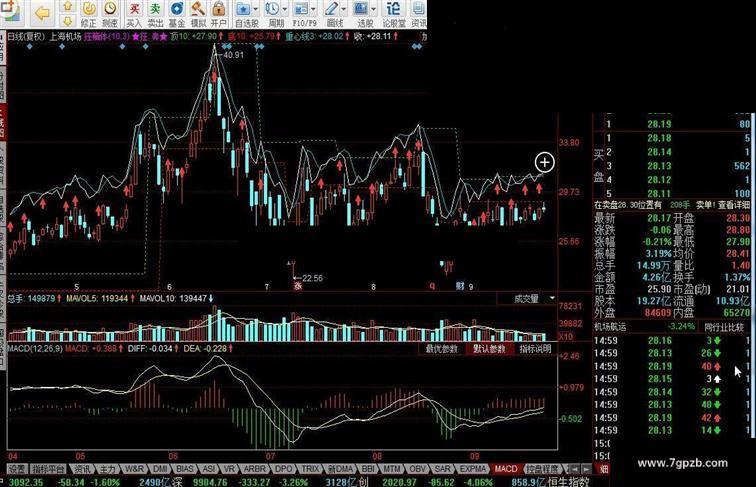Screen dimensions: 756x487
Task: Select the MTM indicator tab
Action: 392,469
